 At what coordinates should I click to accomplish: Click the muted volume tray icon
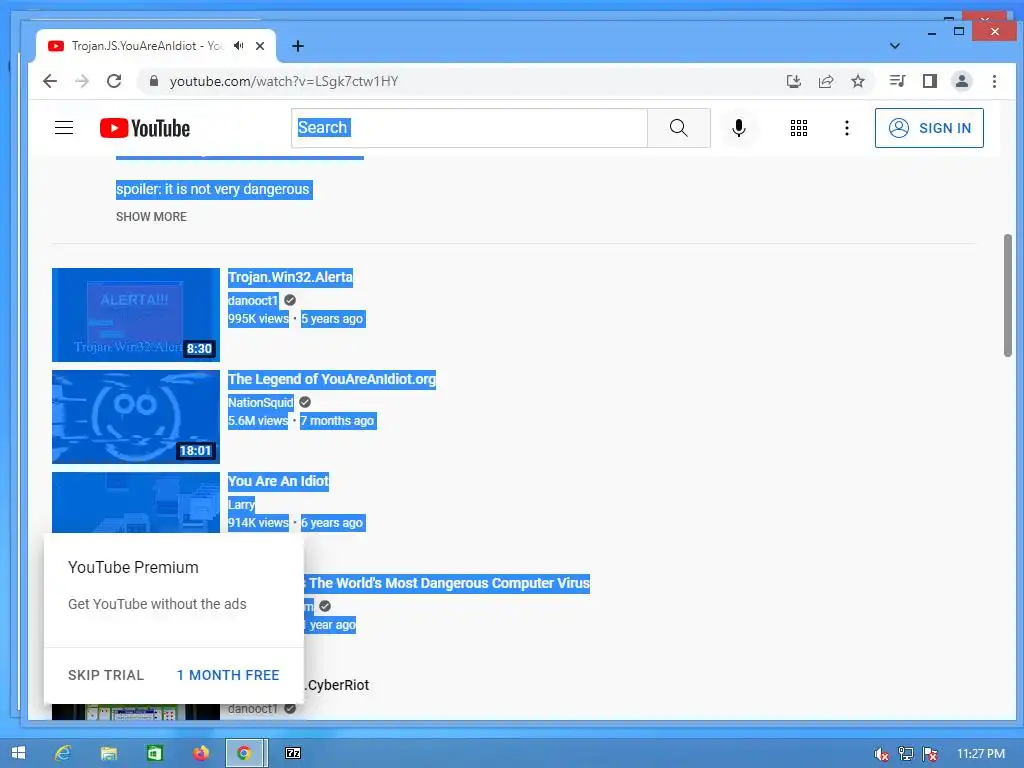coord(881,754)
